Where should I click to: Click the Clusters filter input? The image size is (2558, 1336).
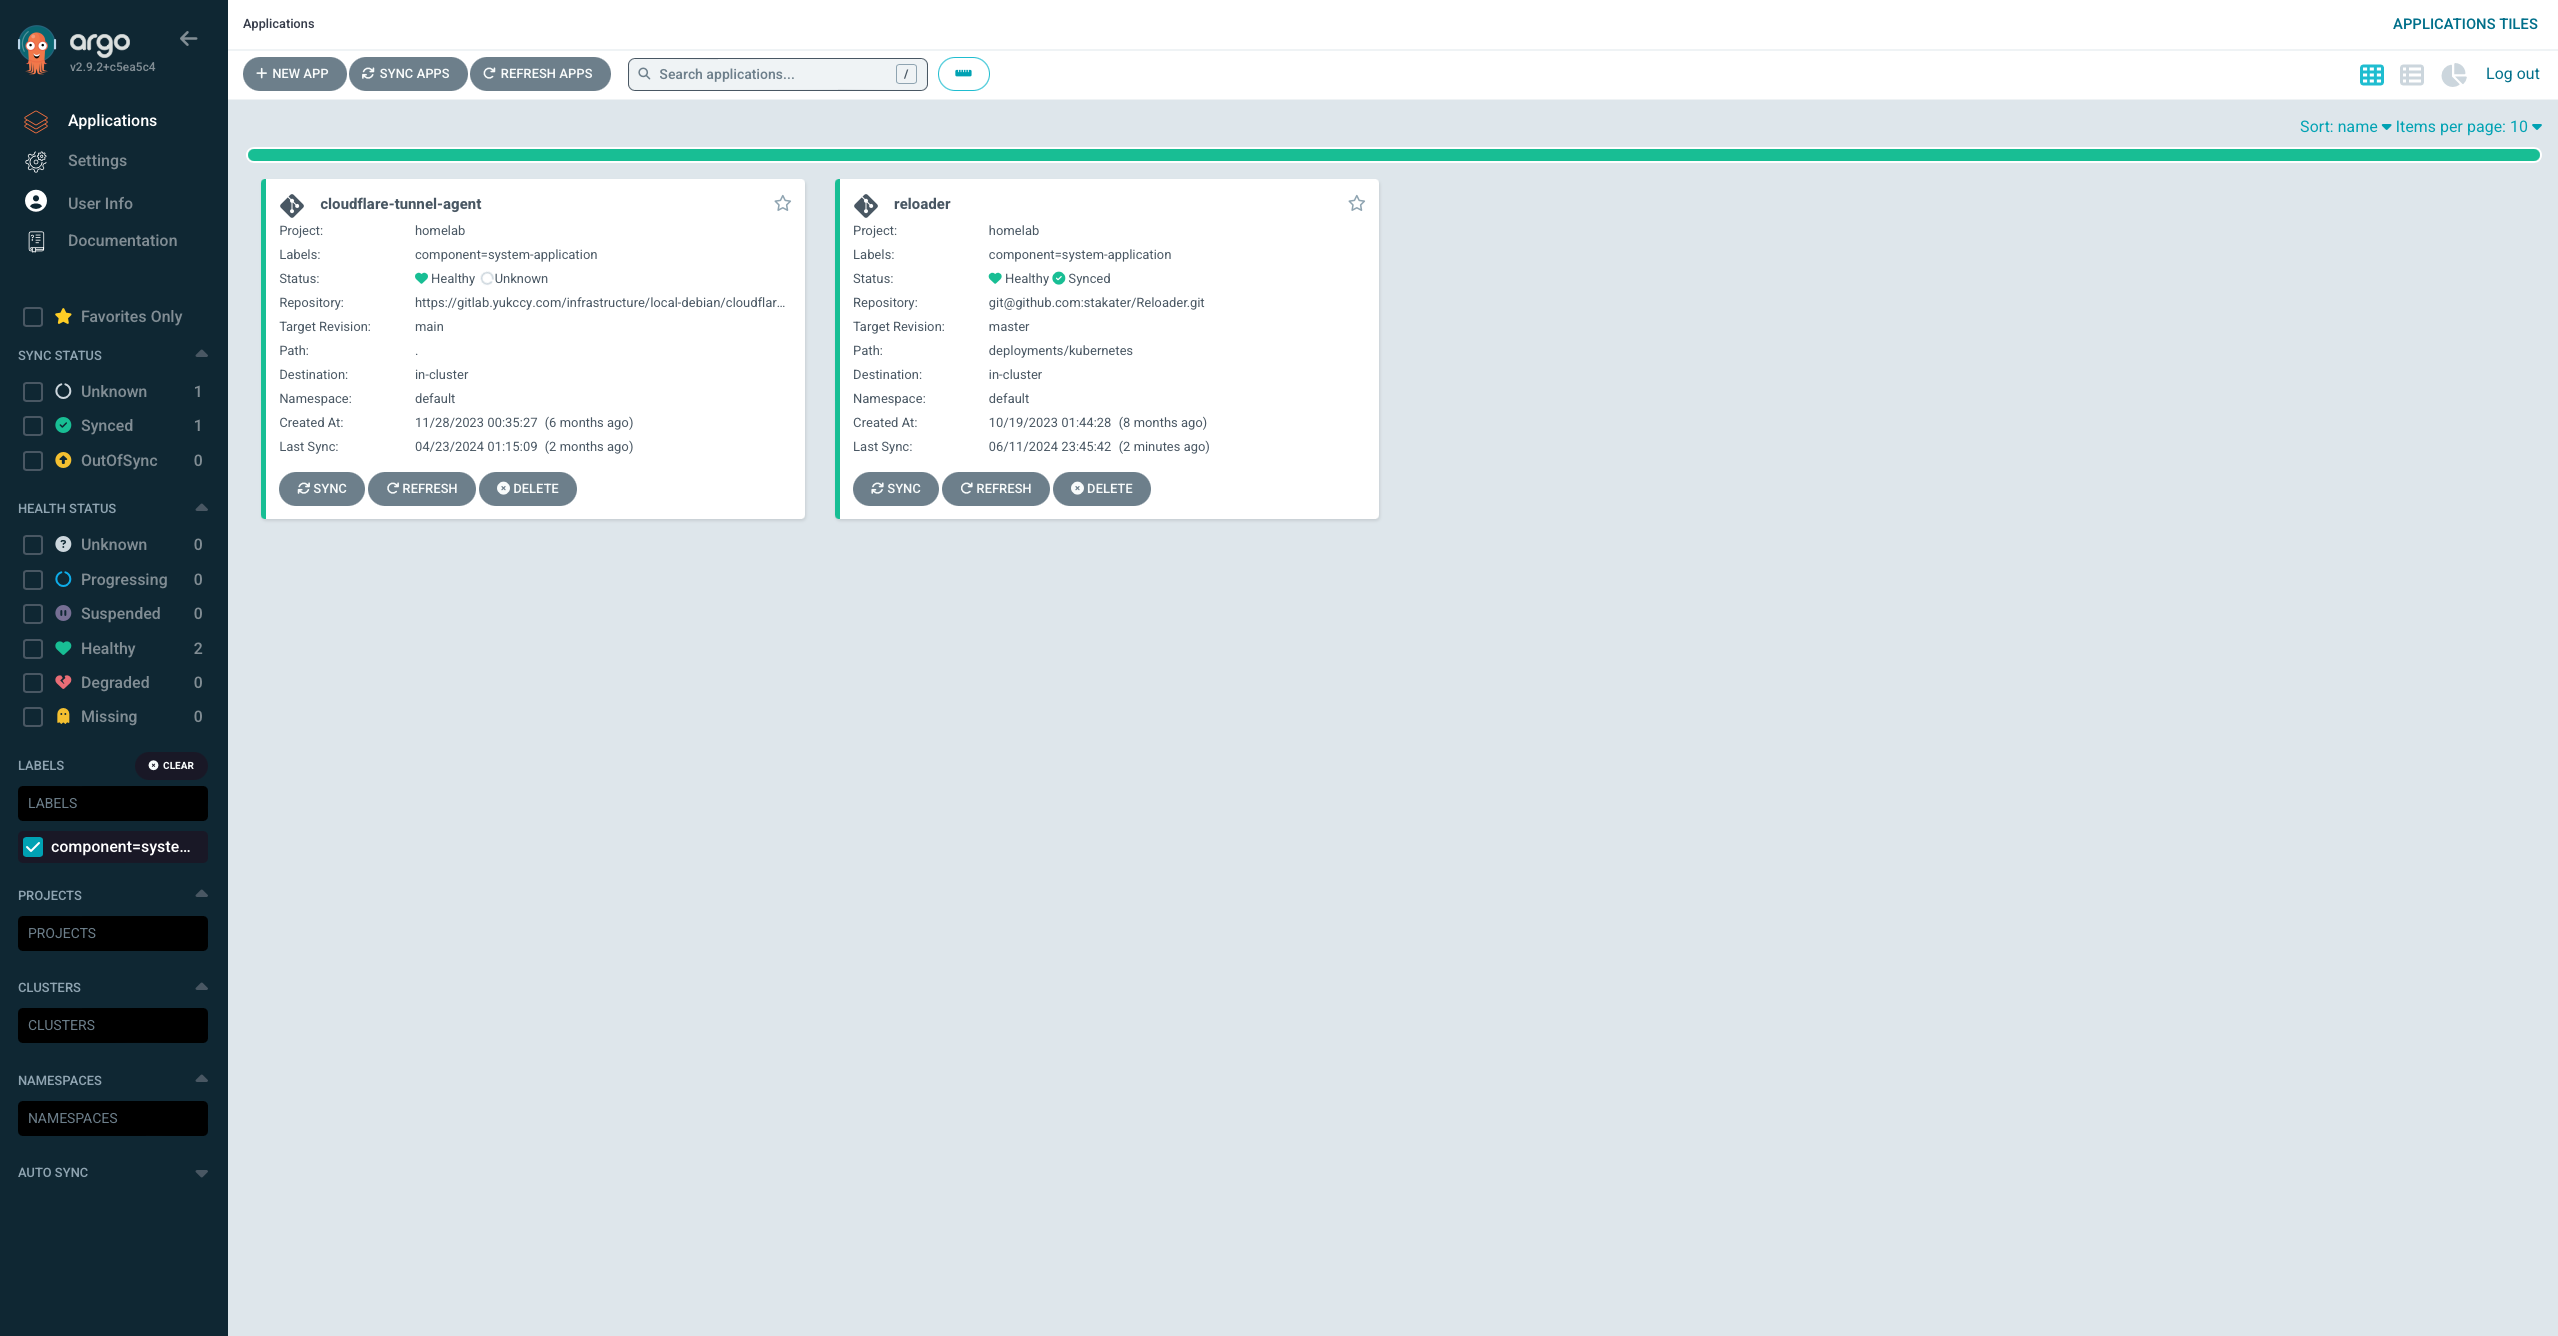(113, 1026)
